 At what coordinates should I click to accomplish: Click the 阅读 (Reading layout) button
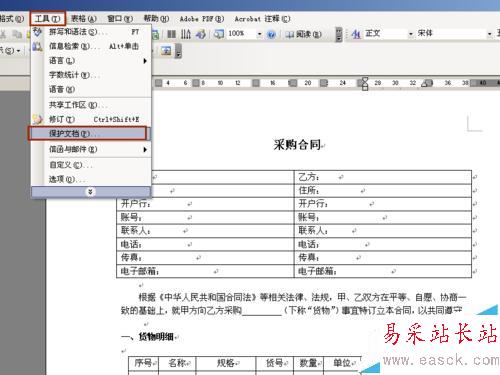coord(303,34)
